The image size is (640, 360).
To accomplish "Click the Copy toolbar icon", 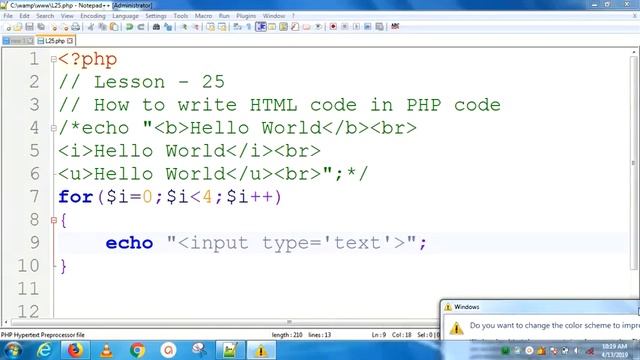I will (x=102, y=27).
